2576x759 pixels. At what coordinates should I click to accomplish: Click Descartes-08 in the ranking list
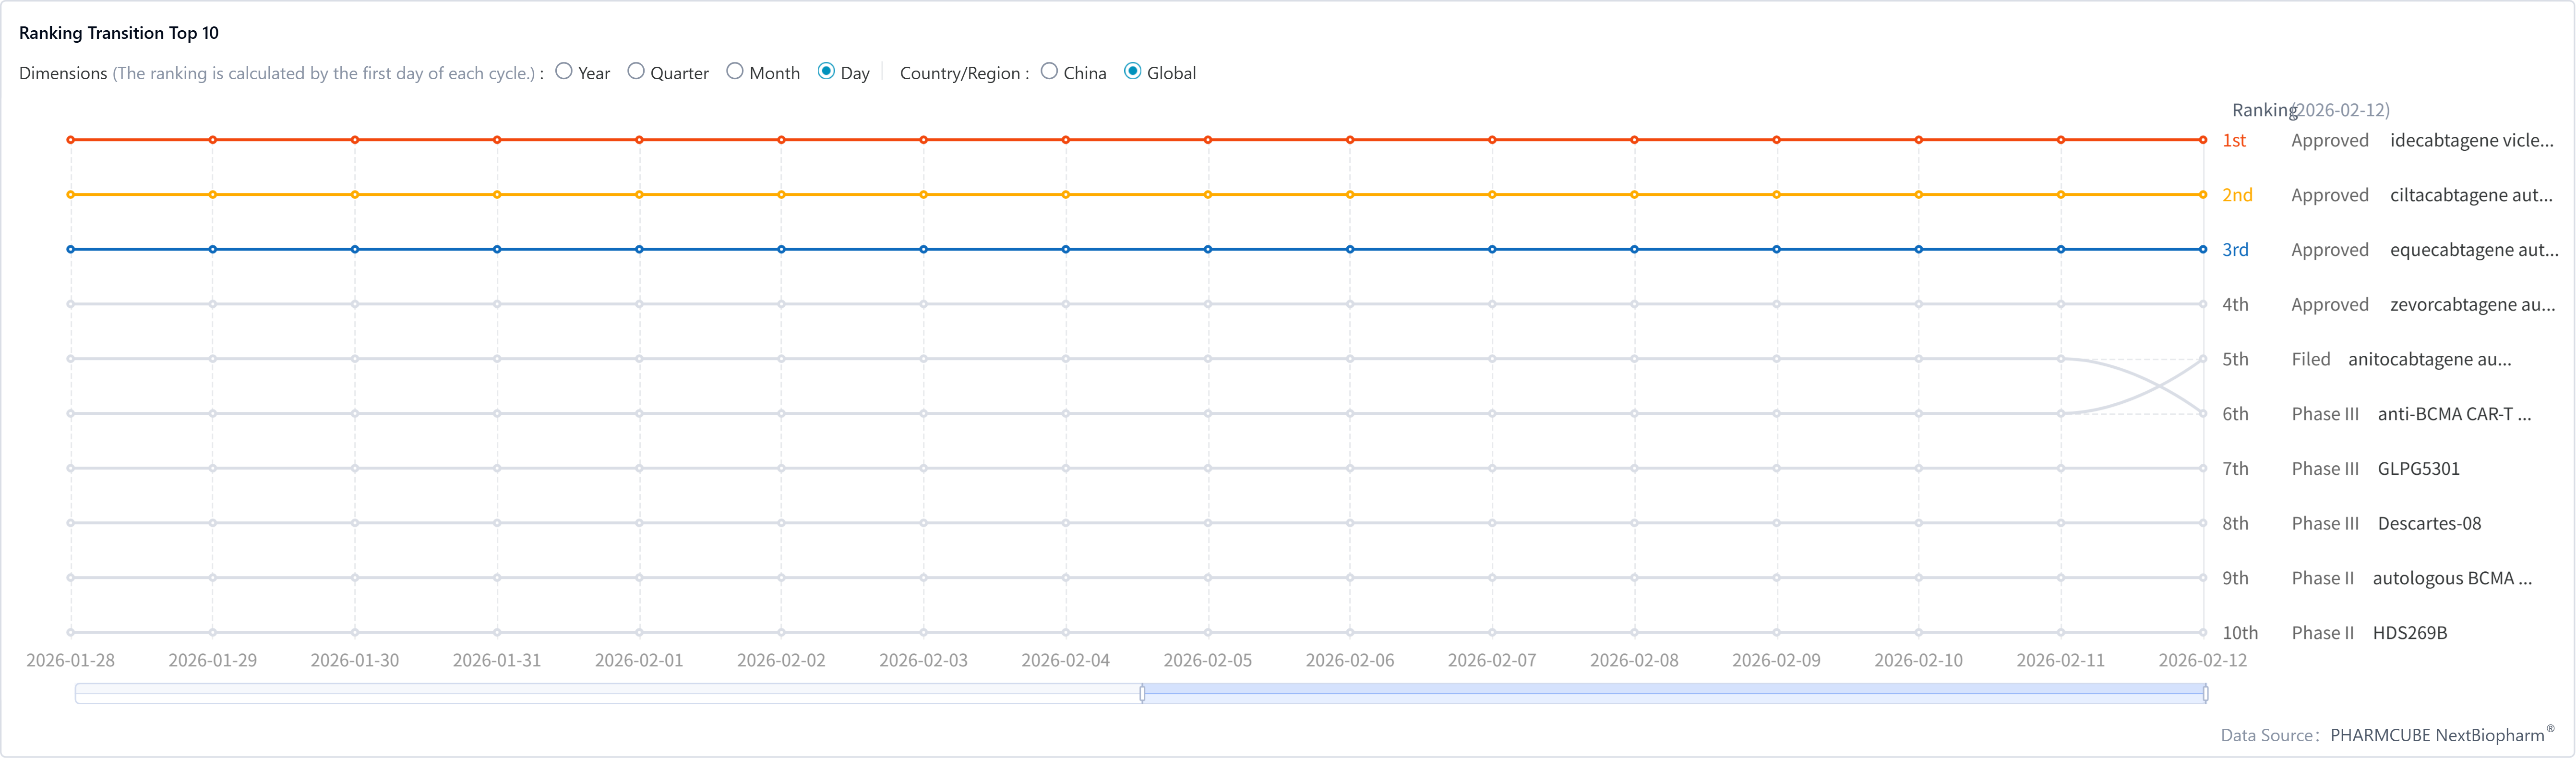(x=2428, y=524)
